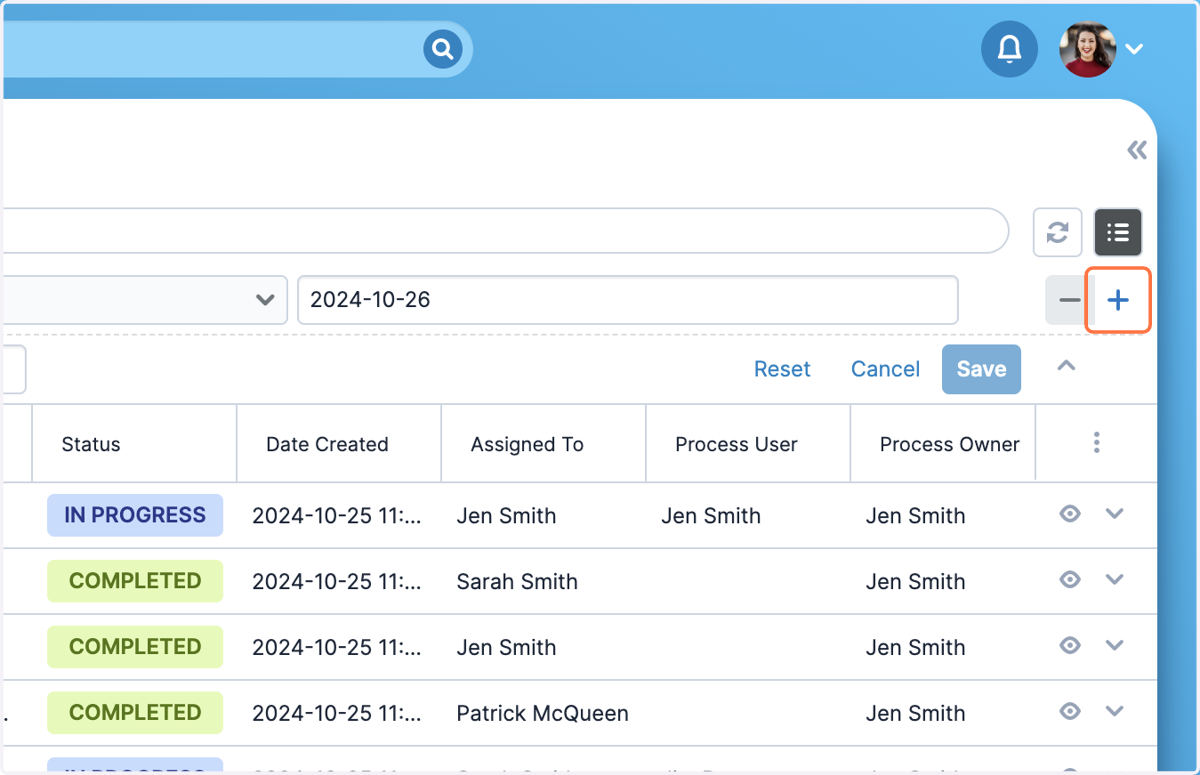Click the Jen Smith Process User cell

point(711,516)
